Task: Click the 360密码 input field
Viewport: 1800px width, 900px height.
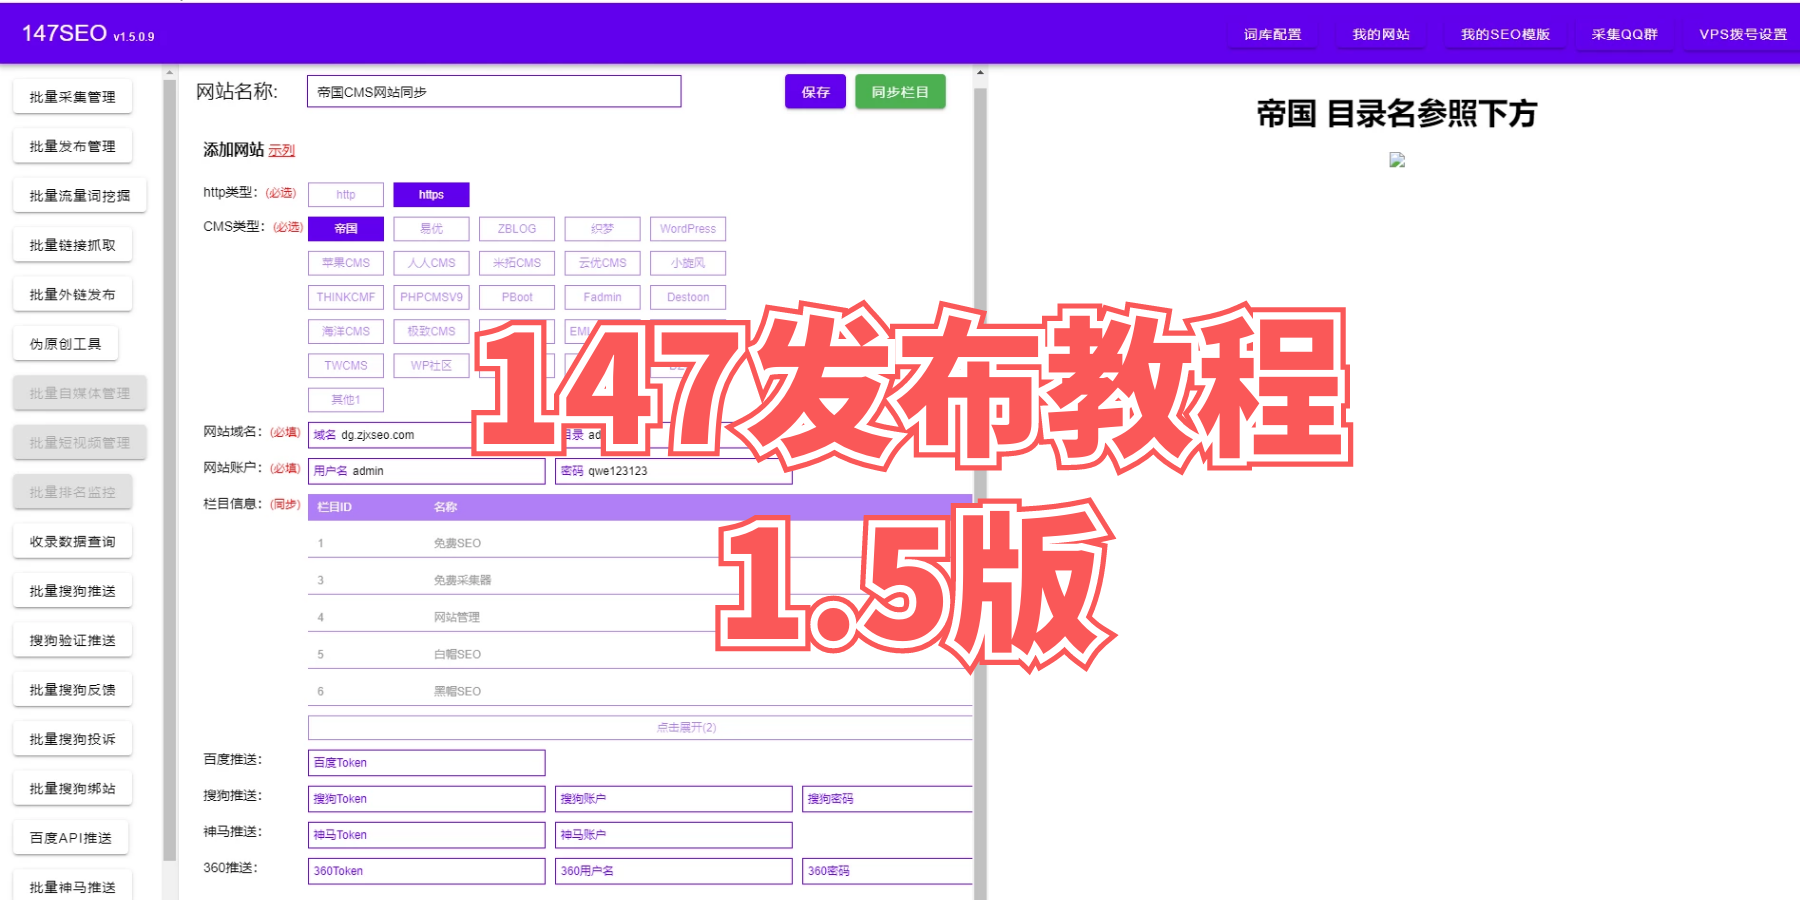Action: coord(887,871)
